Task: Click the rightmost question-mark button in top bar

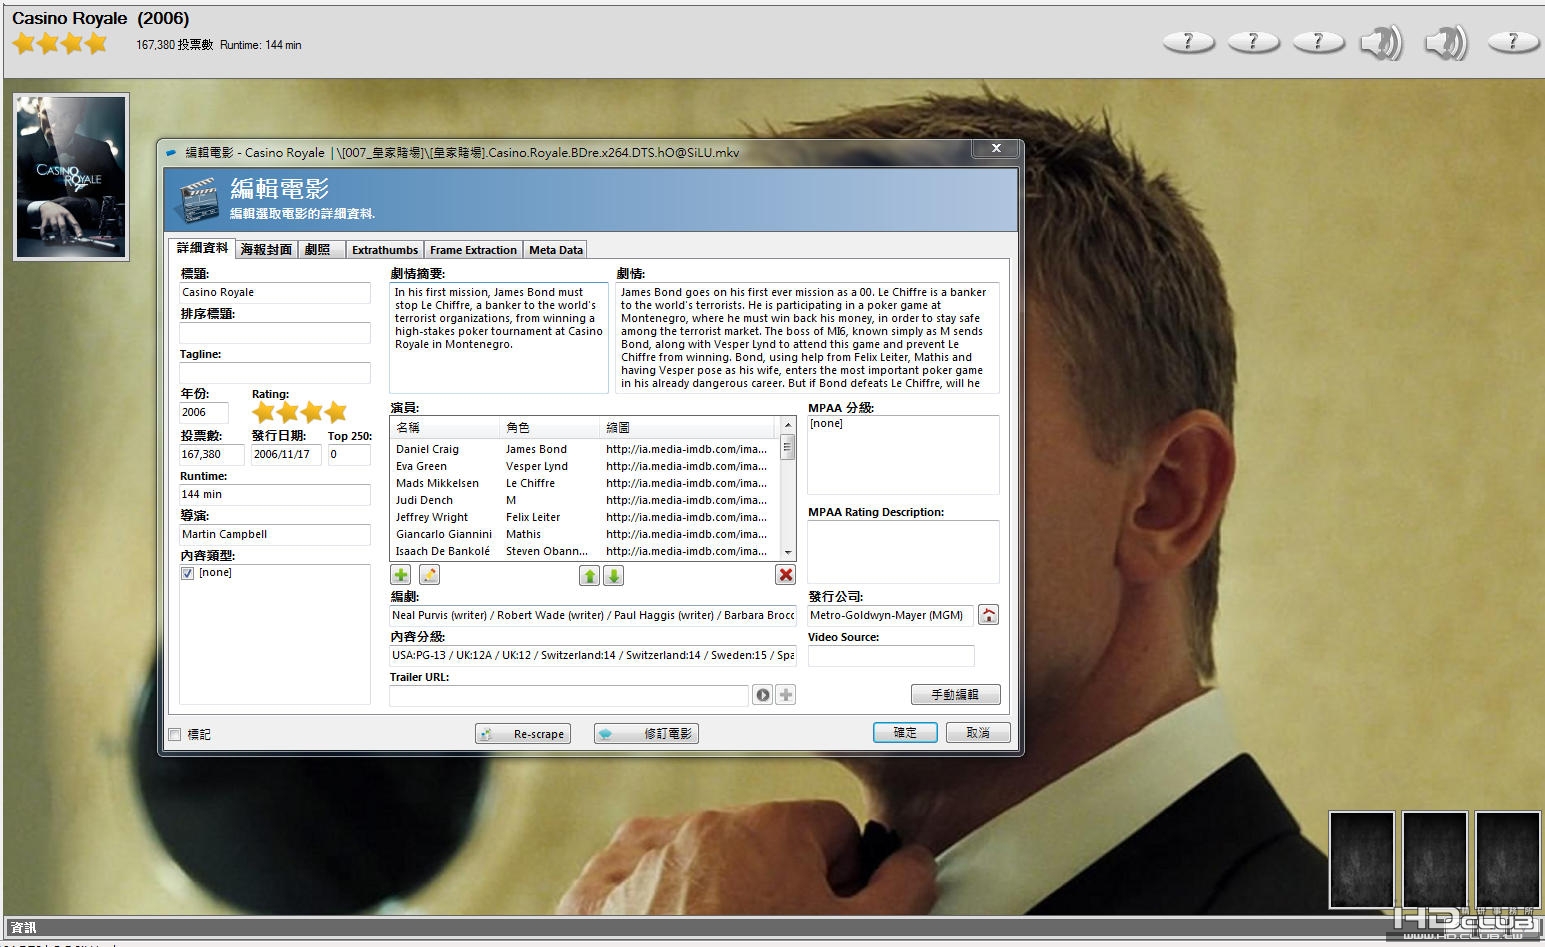Action: (1512, 42)
